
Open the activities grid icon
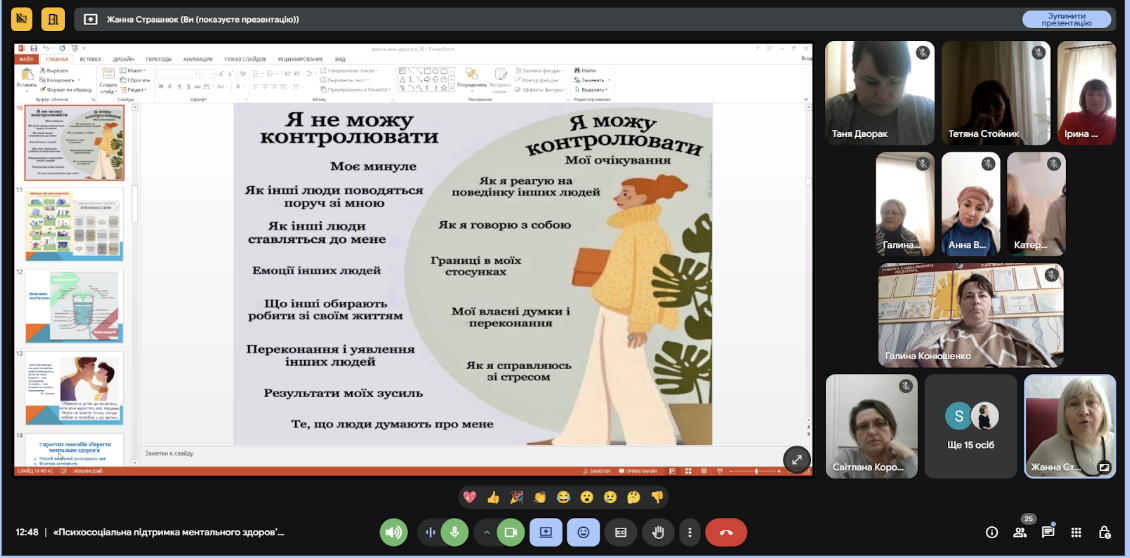[1076, 533]
